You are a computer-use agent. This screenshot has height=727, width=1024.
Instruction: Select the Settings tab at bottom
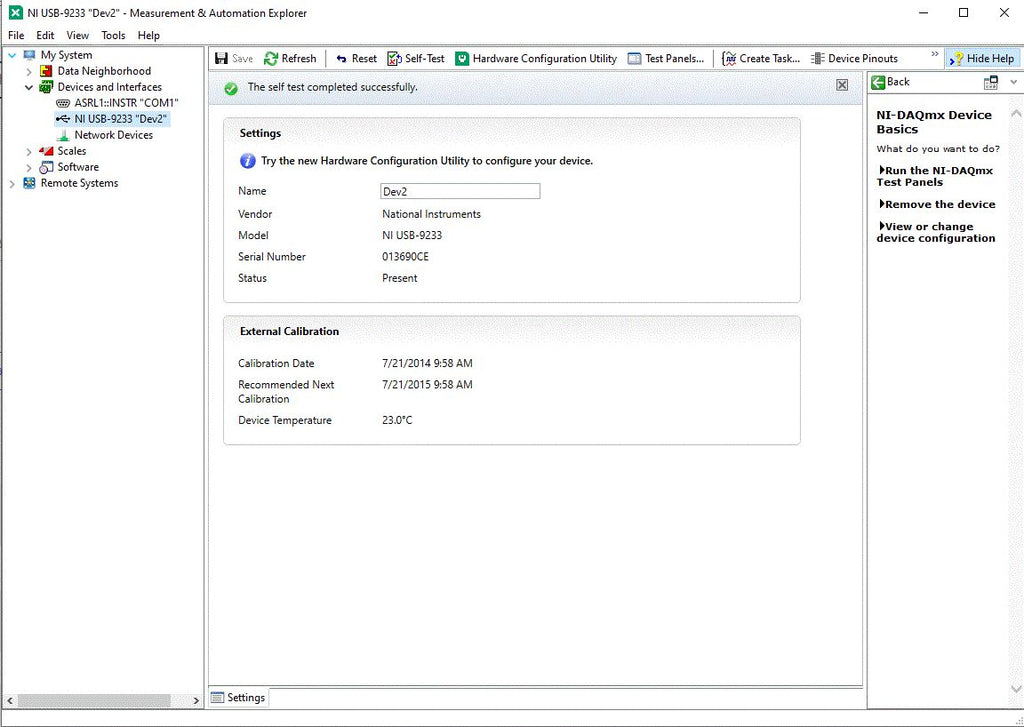[x=238, y=698]
